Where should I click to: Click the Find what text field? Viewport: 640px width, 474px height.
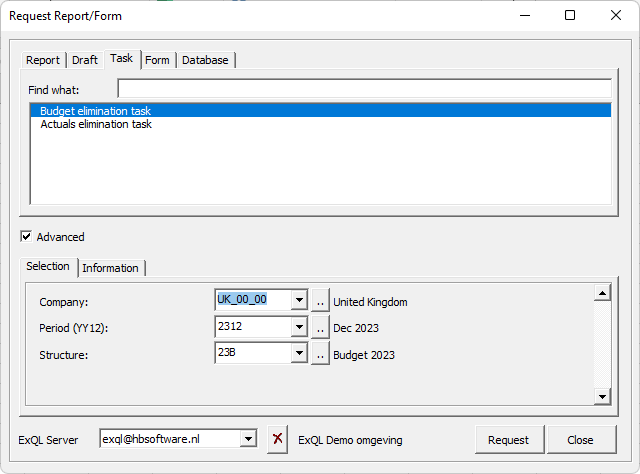click(x=364, y=89)
